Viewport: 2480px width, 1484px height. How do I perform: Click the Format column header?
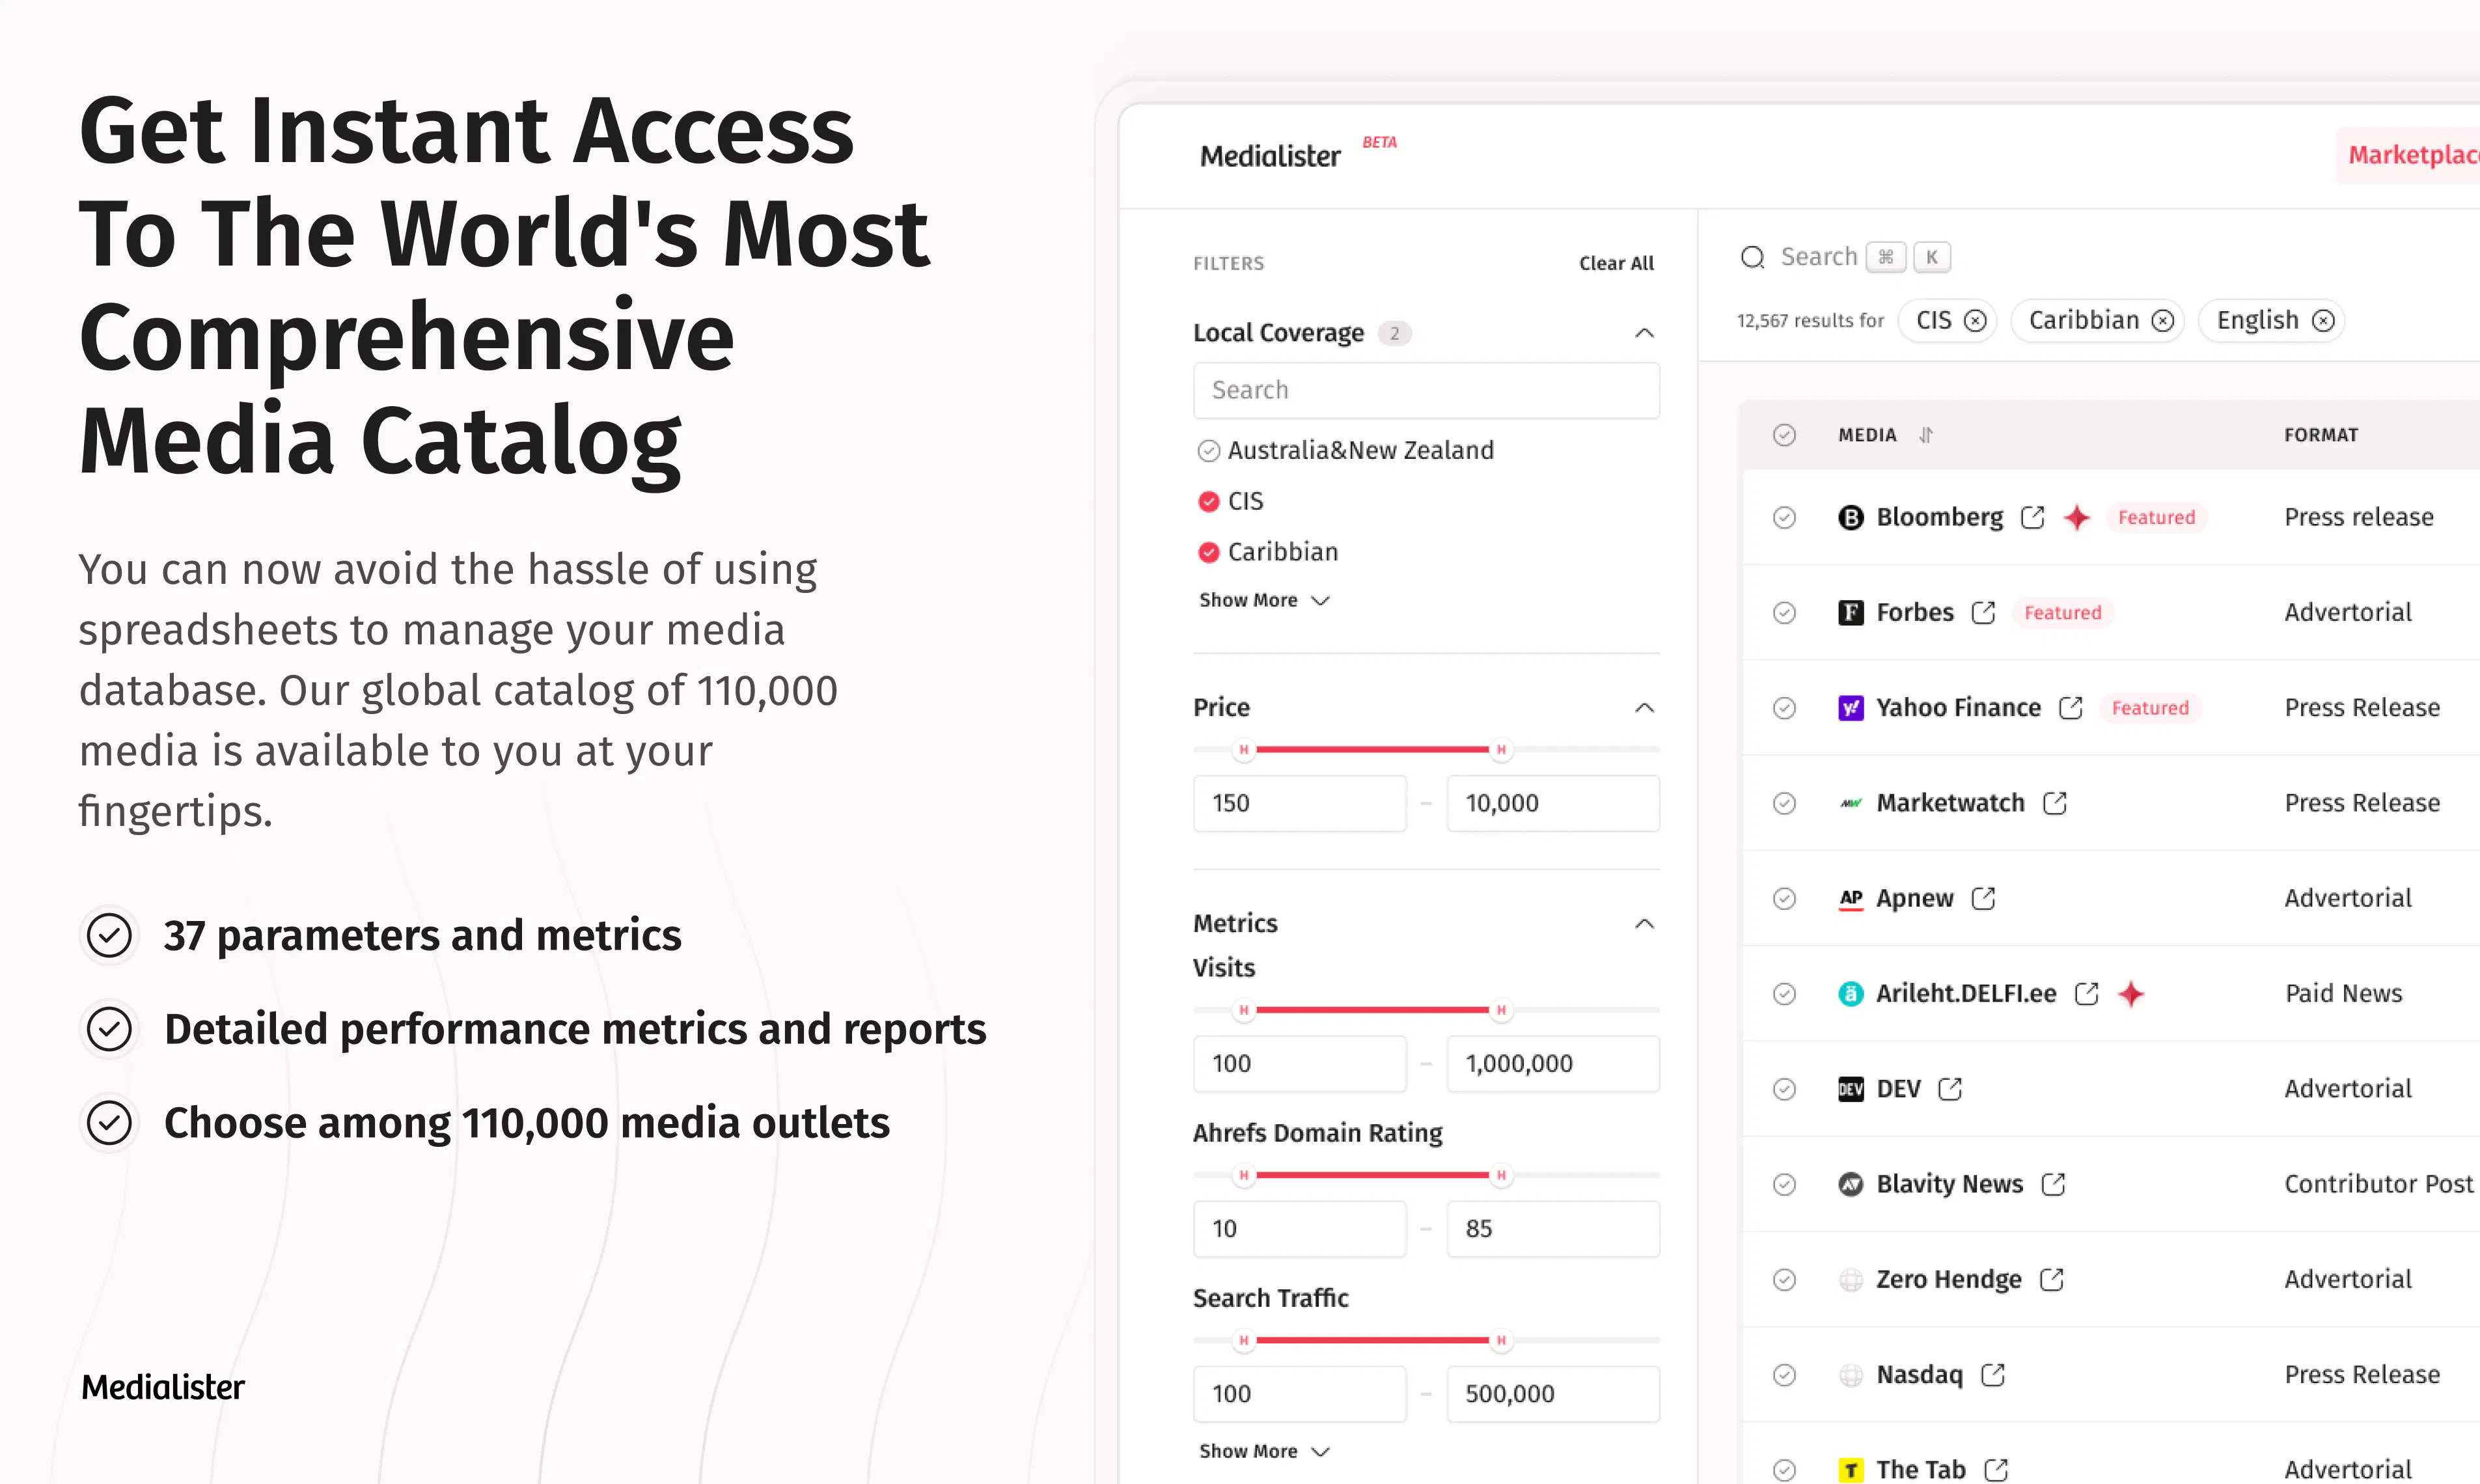(x=2321, y=435)
